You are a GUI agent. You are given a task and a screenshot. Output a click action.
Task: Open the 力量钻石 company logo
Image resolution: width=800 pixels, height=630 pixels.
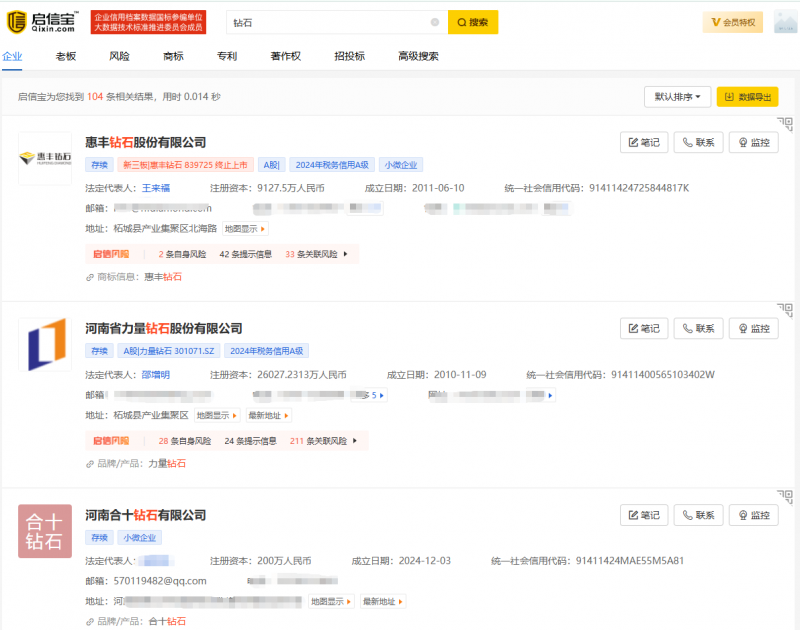45,344
